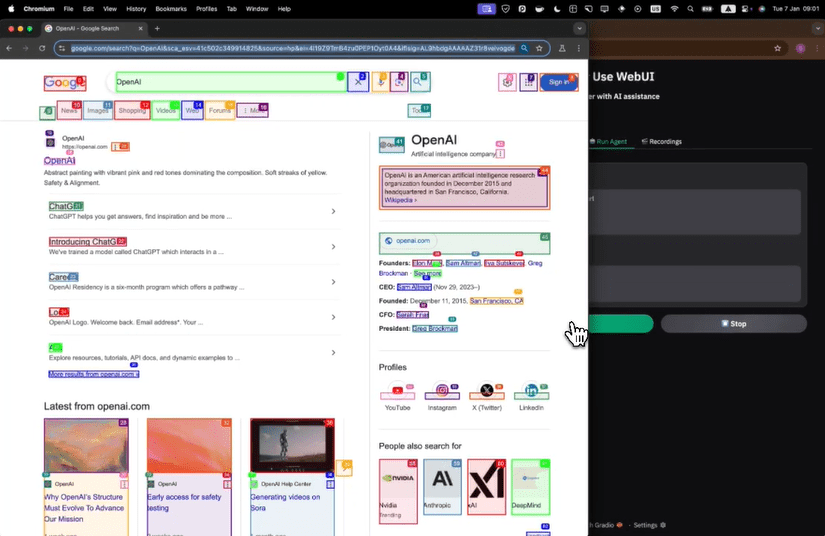825x536 pixels.
Task: Open Google quick settings gear icon
Action: [x=507, y=82]
